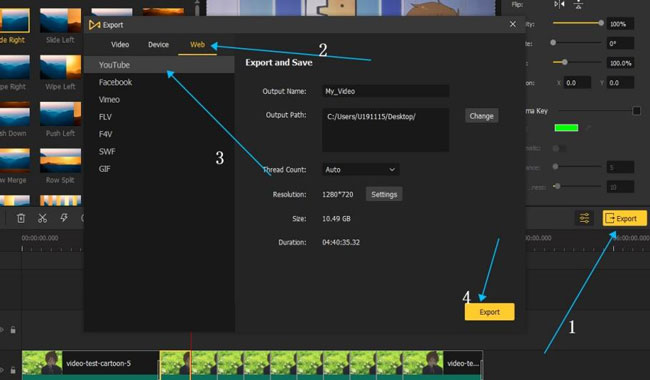Click the Output Name field

click(x=386, y=91)
